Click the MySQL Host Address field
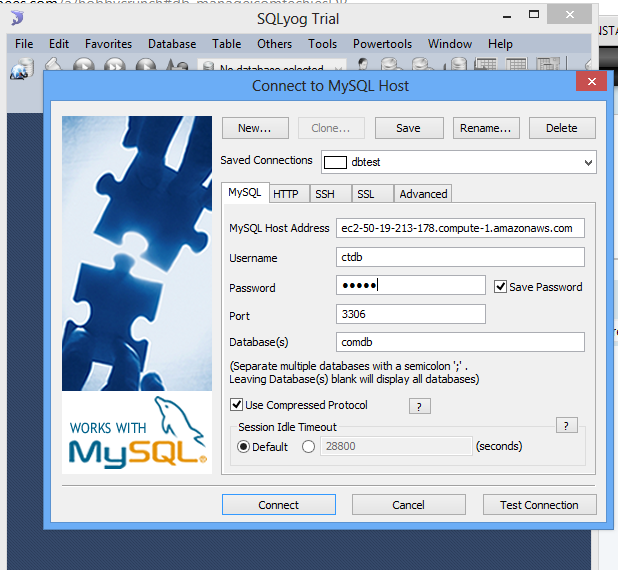The image size is (618, 570). click(x=460, y=228)
